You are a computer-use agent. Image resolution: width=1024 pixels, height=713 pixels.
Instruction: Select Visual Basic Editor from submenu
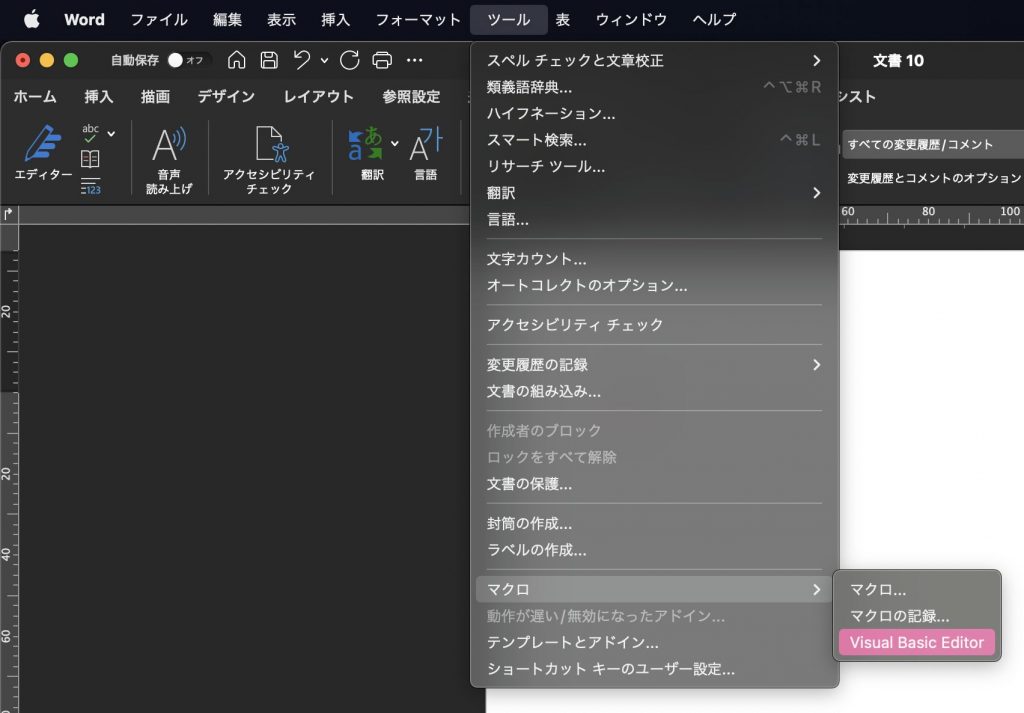click(916, 642)
